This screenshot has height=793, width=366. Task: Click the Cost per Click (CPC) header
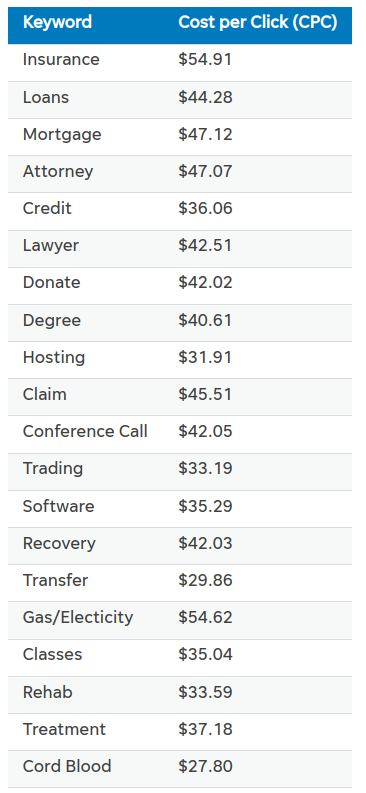(258, 23)
